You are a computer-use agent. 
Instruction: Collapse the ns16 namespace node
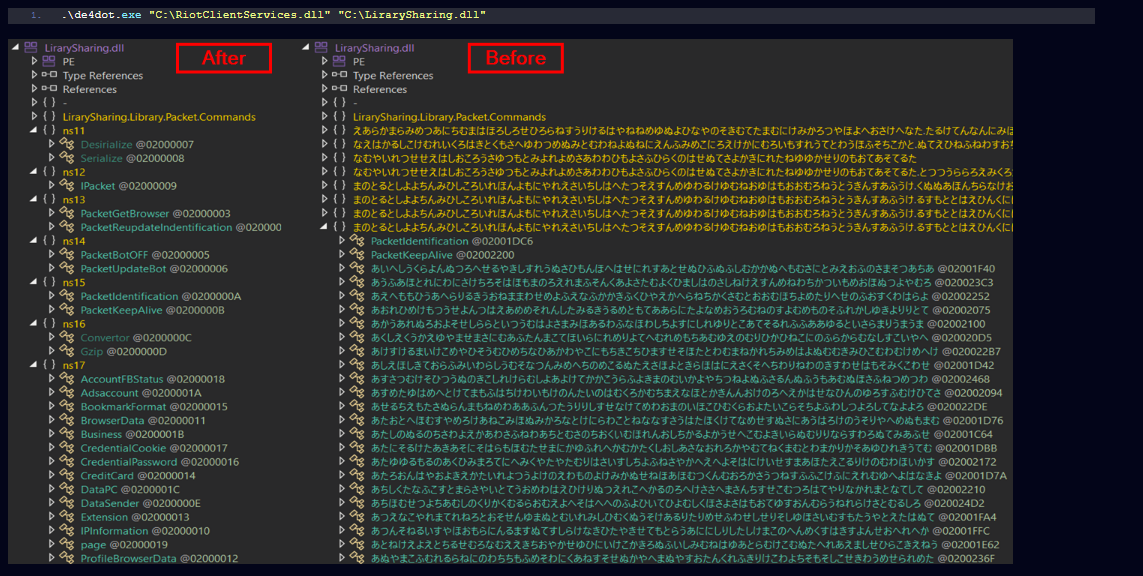tap(34, 324)
